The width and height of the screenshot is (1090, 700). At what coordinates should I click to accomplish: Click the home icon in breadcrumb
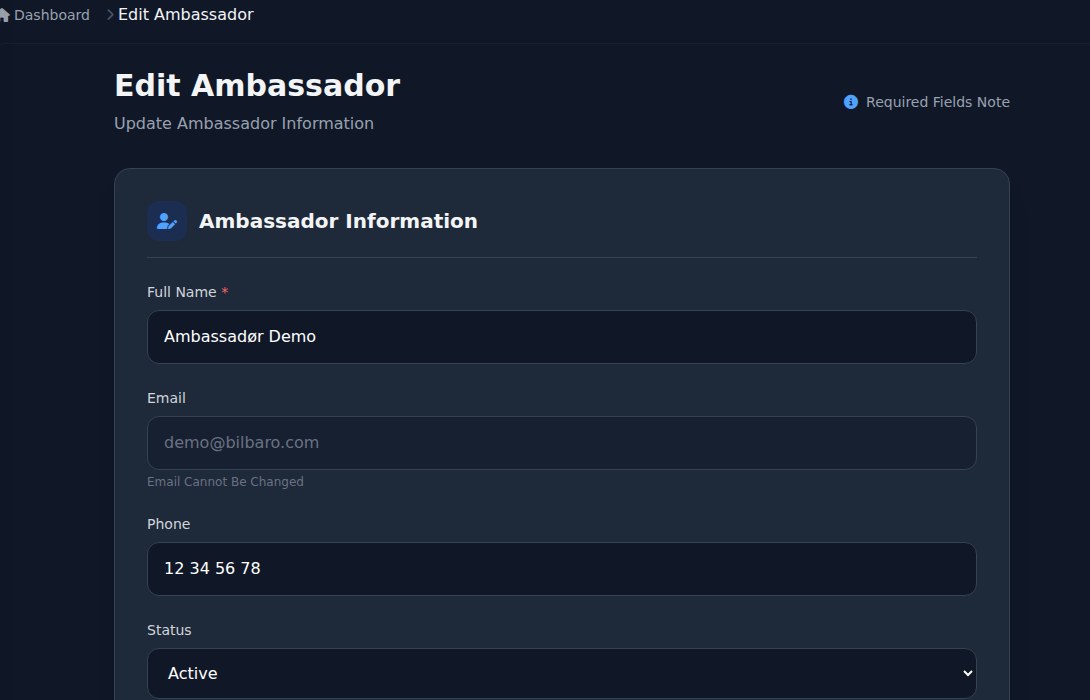click(x=3, y=15)
